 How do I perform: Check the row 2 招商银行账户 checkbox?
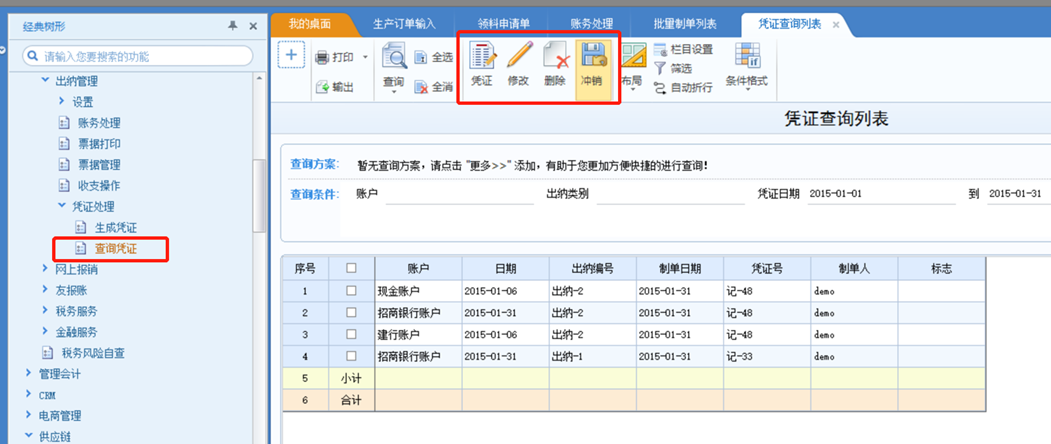pyautogui.click(x=351, y=313)
